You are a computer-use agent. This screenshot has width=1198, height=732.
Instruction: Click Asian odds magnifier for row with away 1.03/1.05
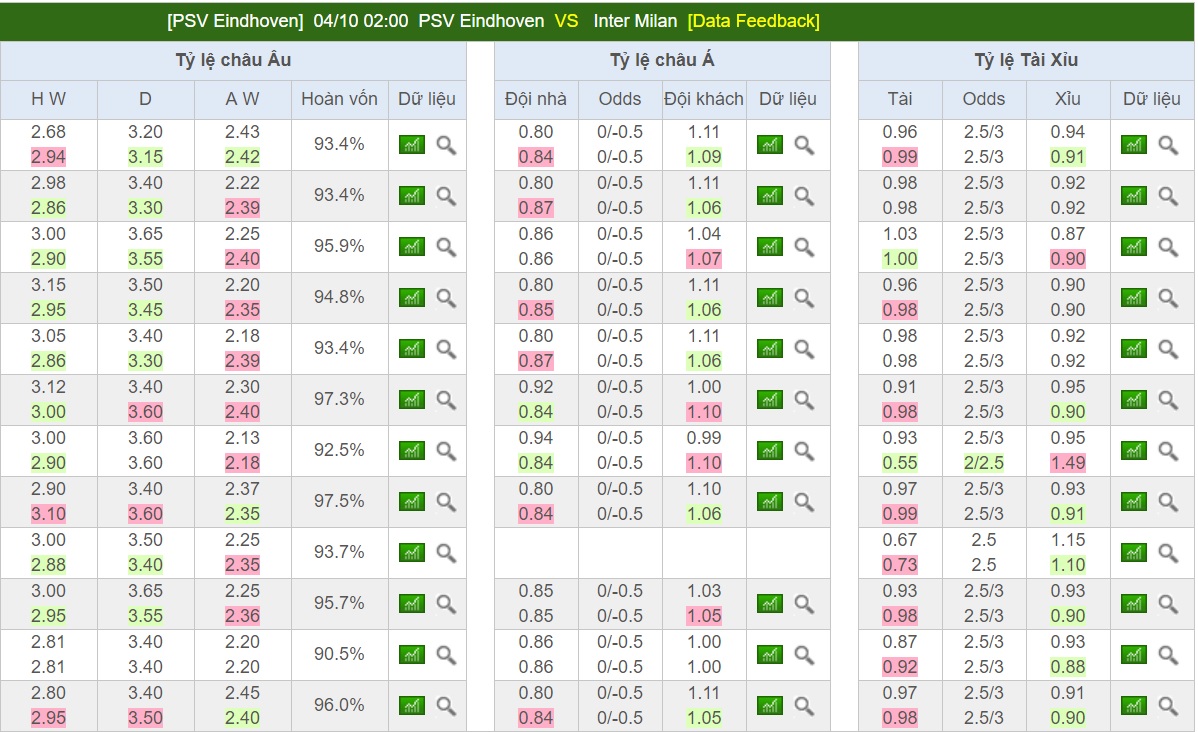tap(804, 604)
